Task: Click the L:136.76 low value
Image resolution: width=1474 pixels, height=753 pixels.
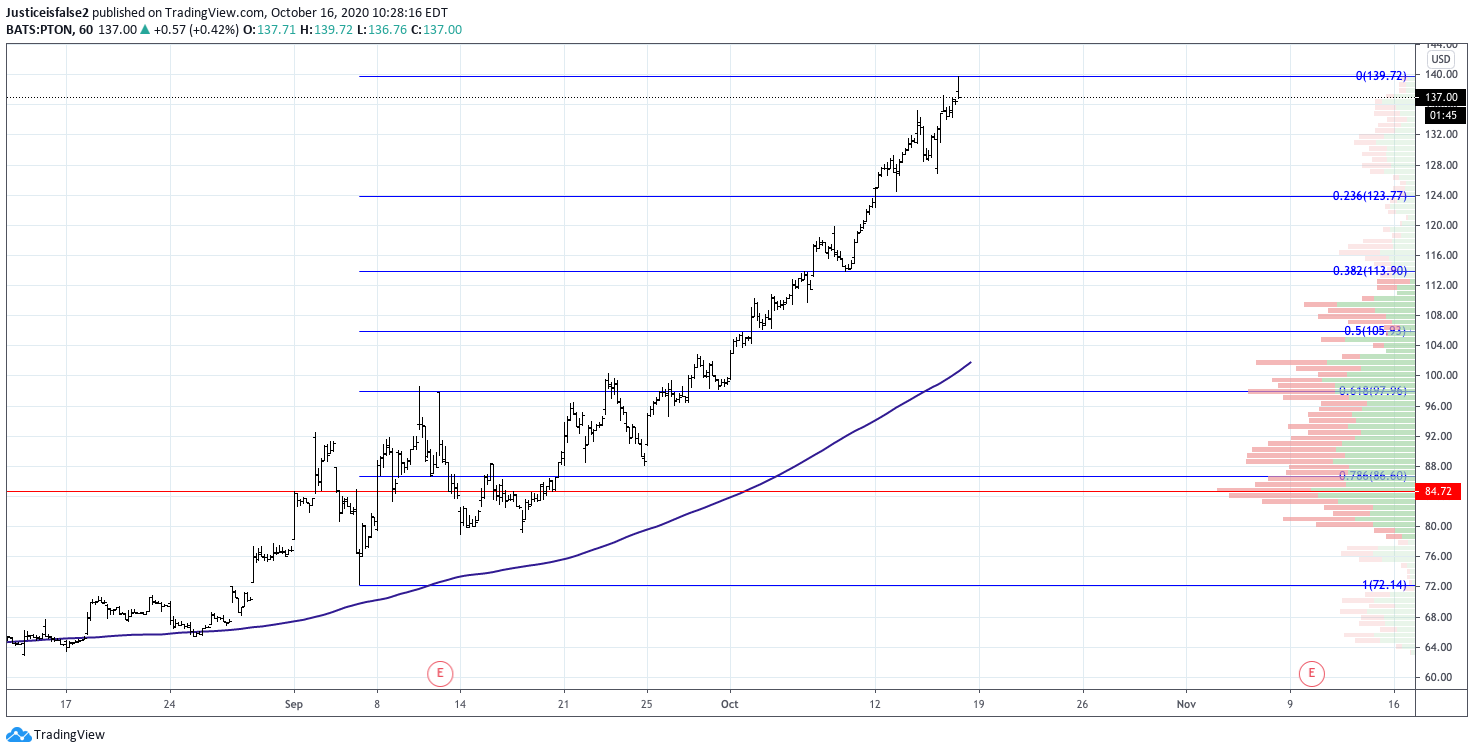Action: 383,30
